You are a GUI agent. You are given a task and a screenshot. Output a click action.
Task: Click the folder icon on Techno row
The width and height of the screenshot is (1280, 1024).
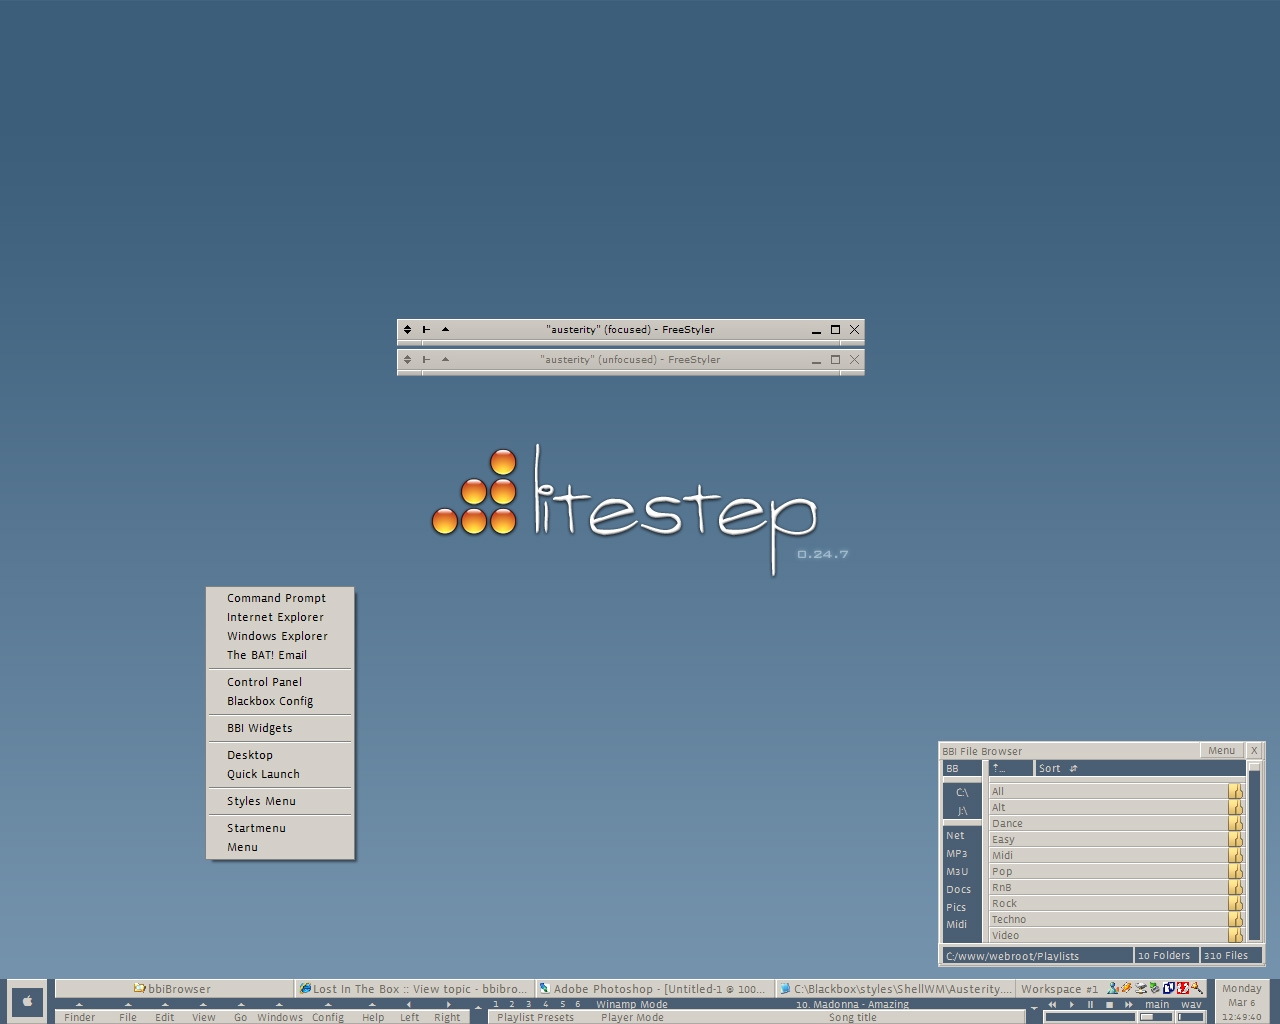tap(1235, 919)
